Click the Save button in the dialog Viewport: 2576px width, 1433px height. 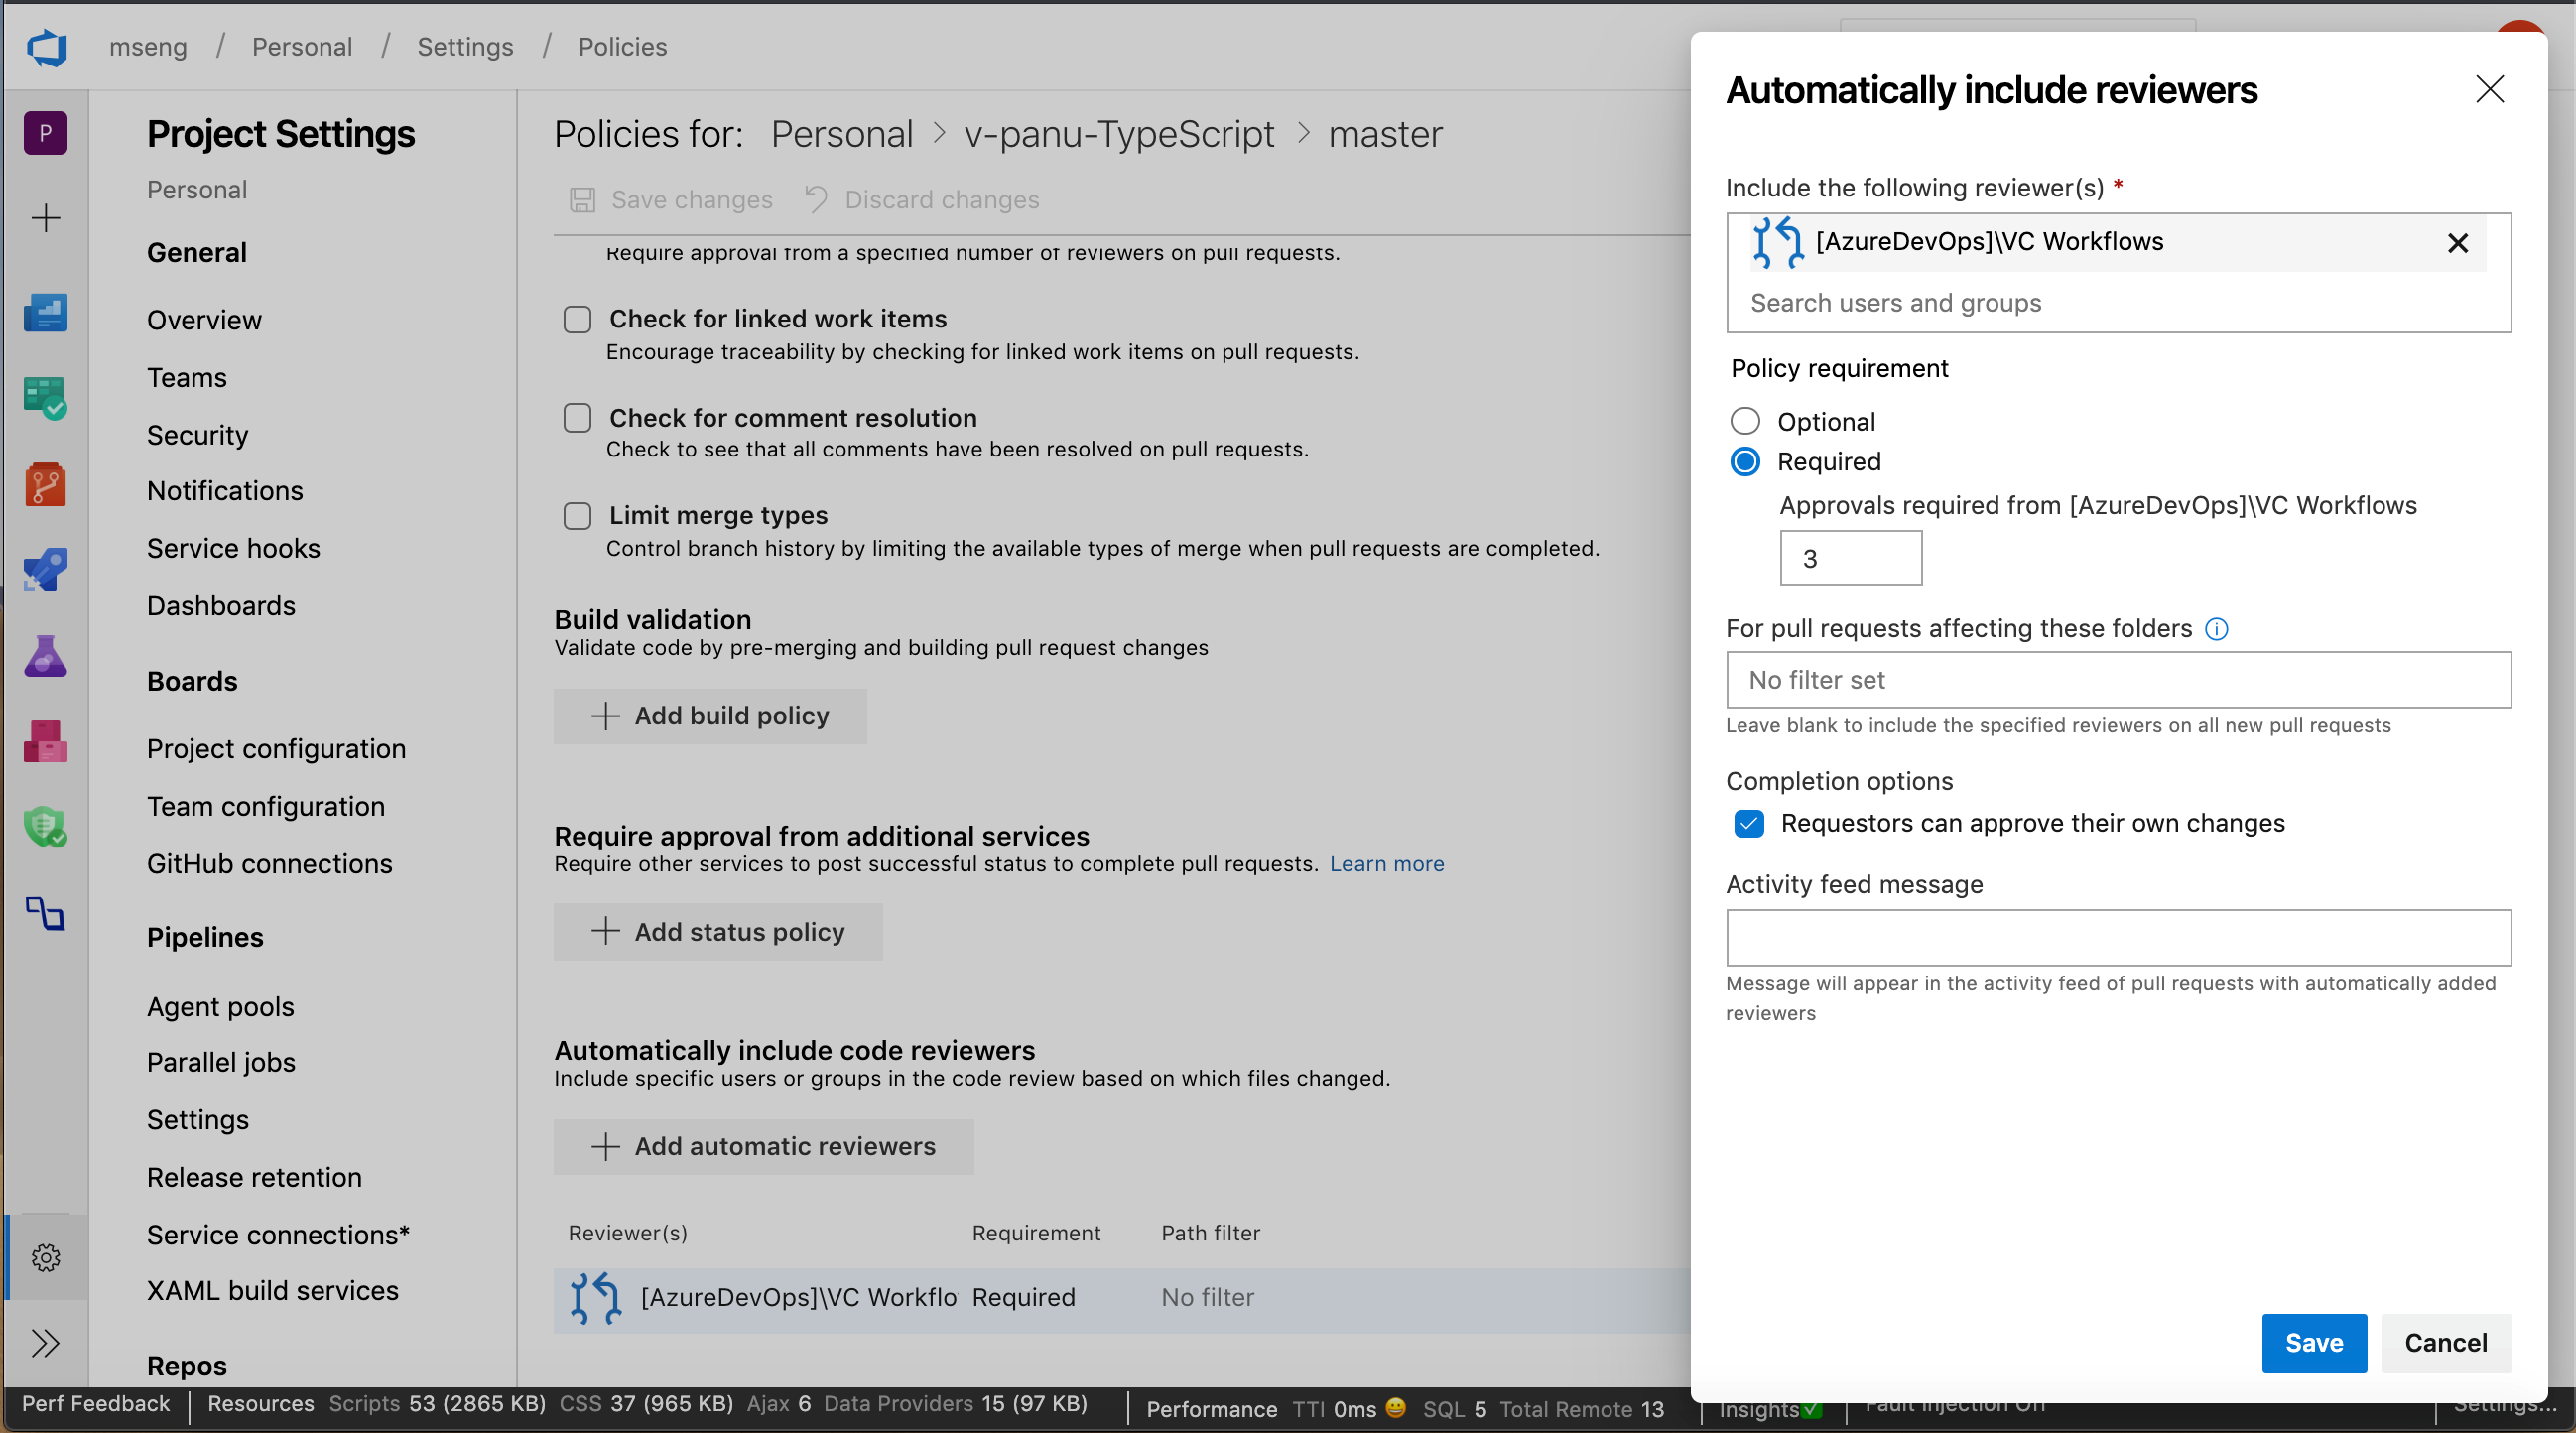2311,1343
